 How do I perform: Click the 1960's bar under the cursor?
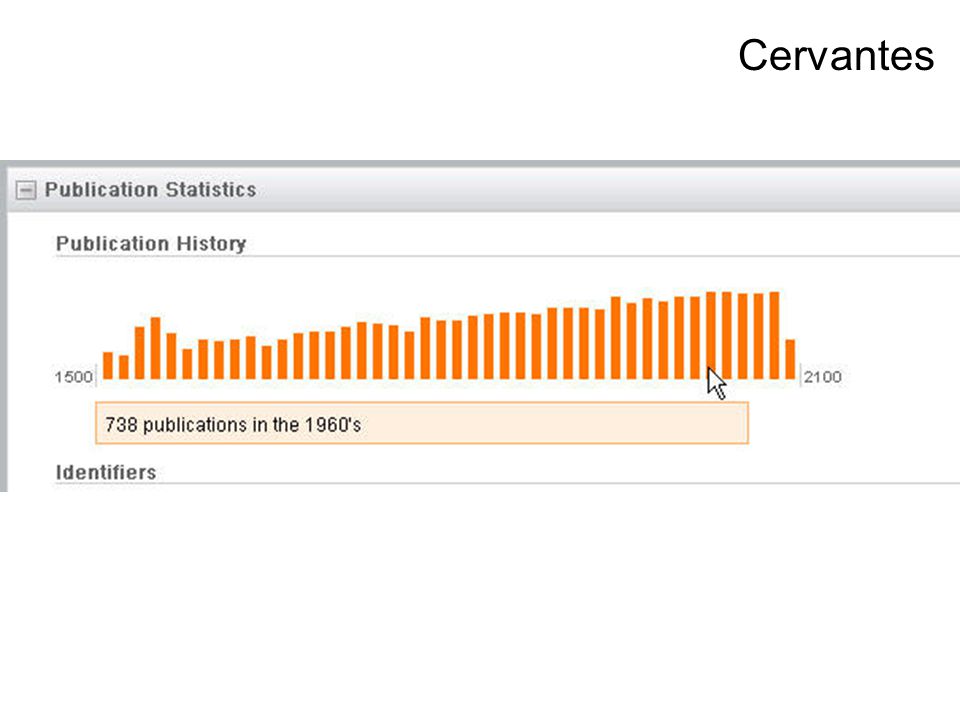(711, 336)
